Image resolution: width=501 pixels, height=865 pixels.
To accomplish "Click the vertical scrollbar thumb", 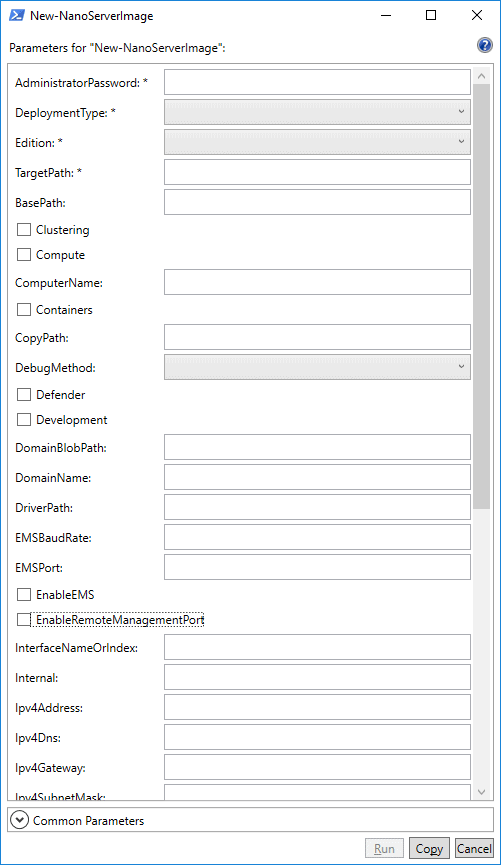I will [x=481, y=297].
